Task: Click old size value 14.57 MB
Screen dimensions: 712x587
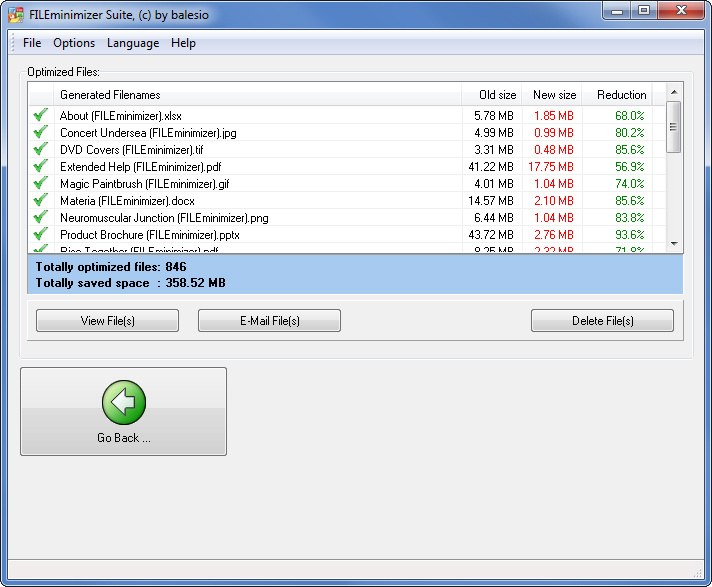Action: coord(491,201)
